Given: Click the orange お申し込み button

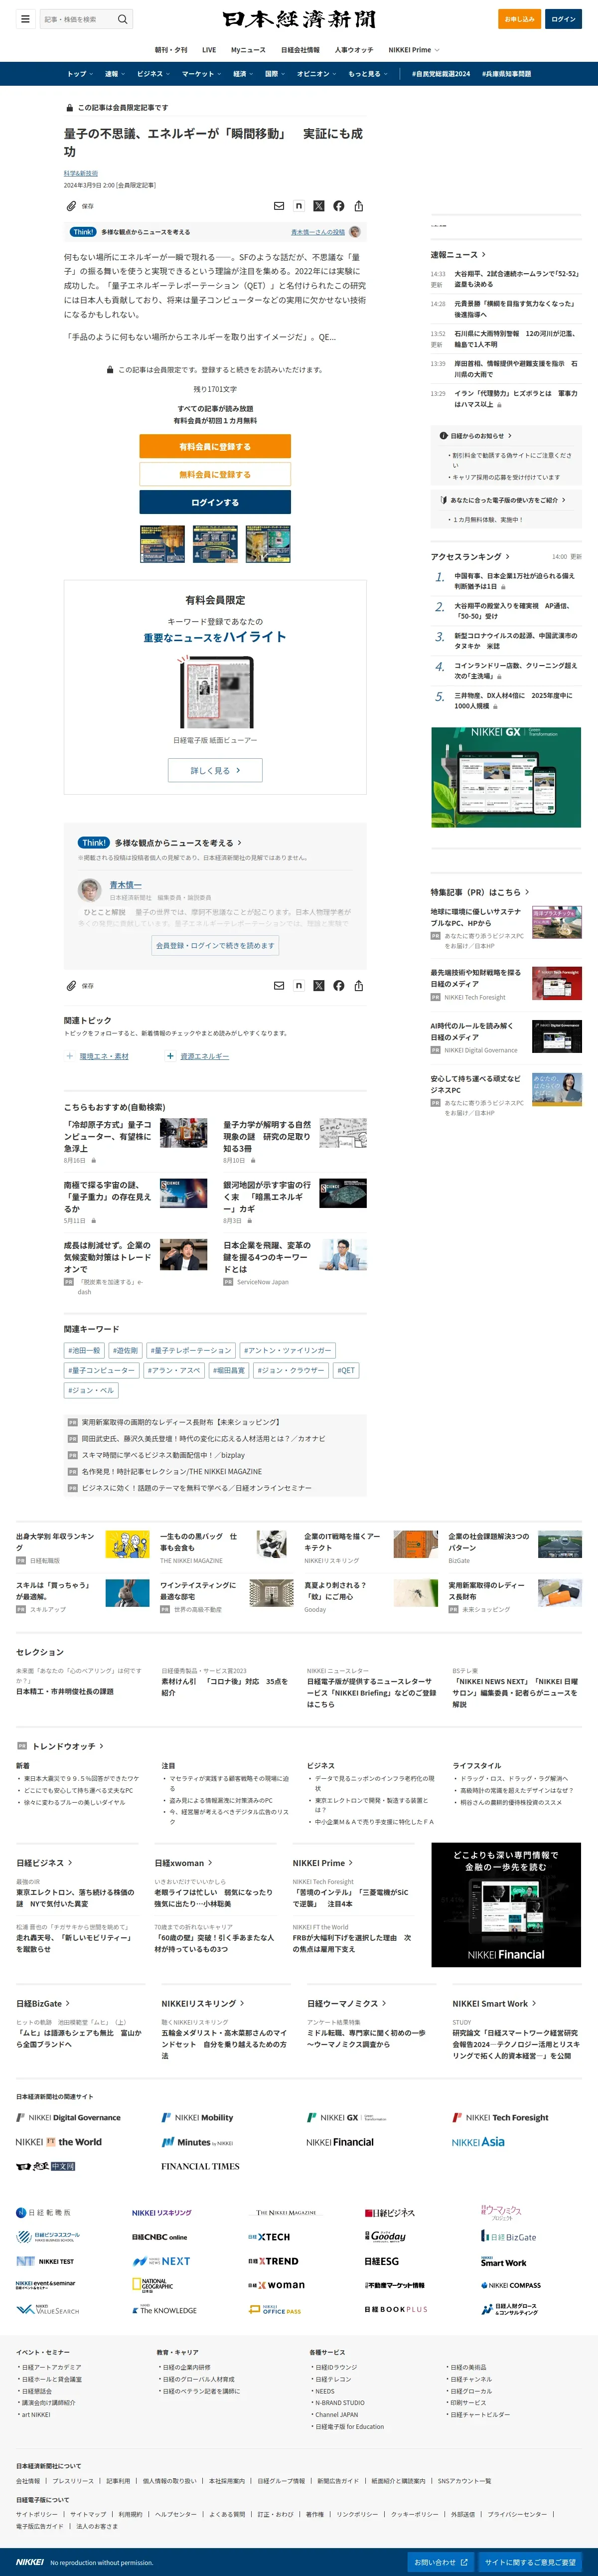Looking at the screenshot, I should (x=519, y=19).
